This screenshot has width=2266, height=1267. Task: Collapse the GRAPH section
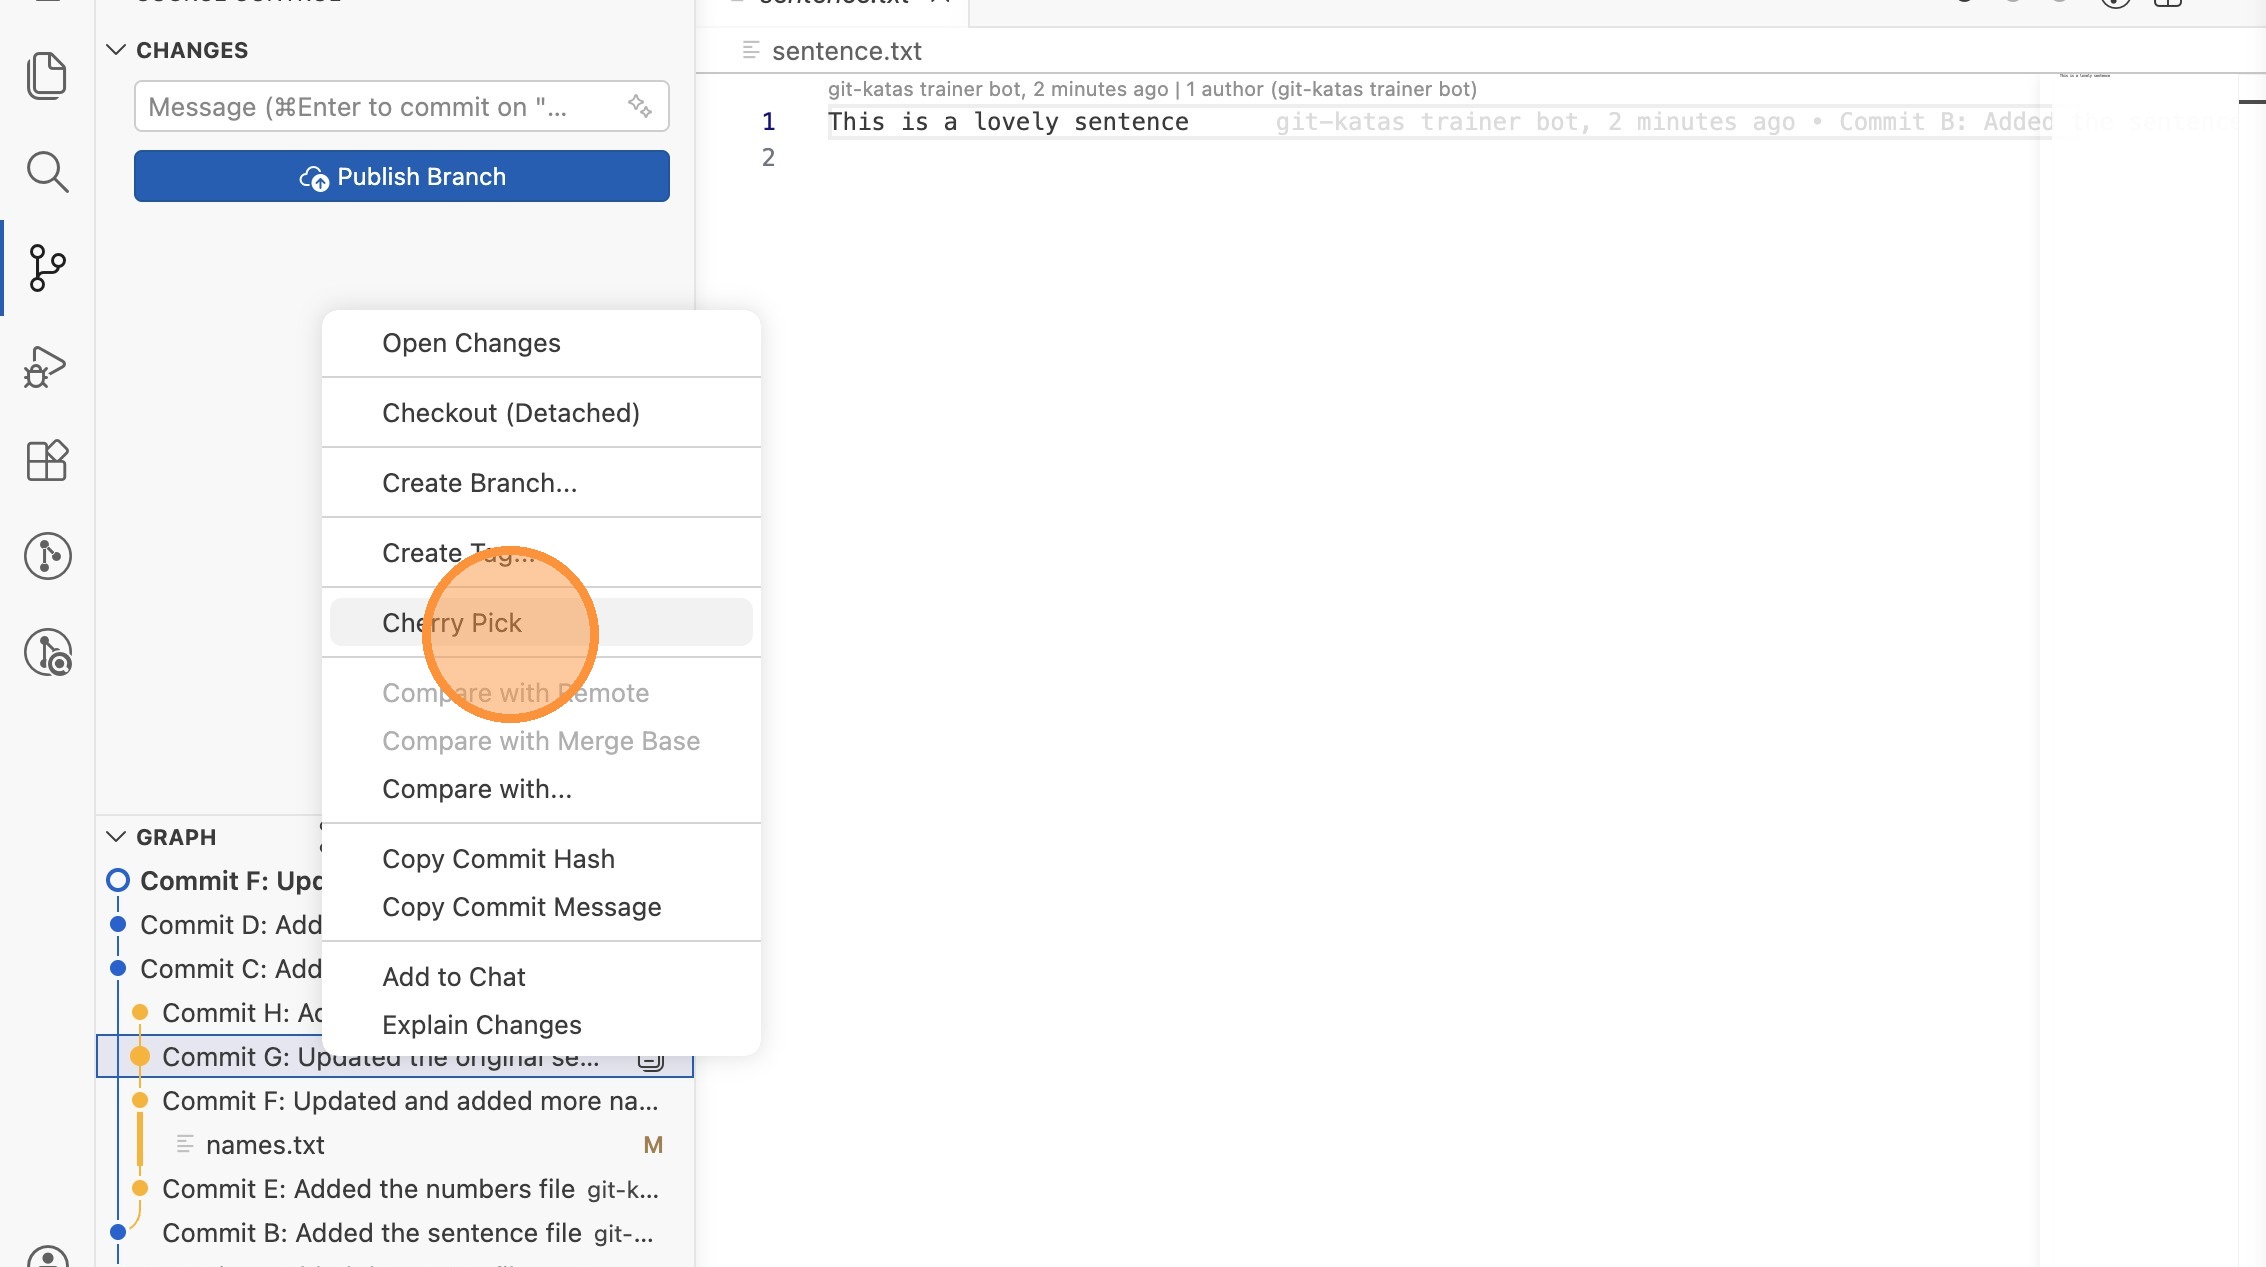[x=116, y=837]
